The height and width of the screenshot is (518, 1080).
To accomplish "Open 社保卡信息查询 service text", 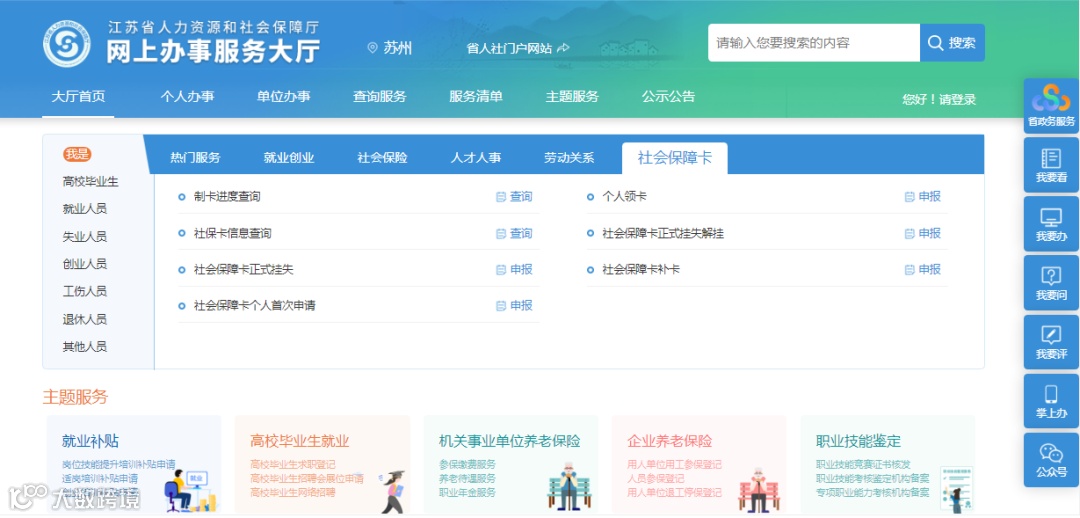I will (233, 234).
